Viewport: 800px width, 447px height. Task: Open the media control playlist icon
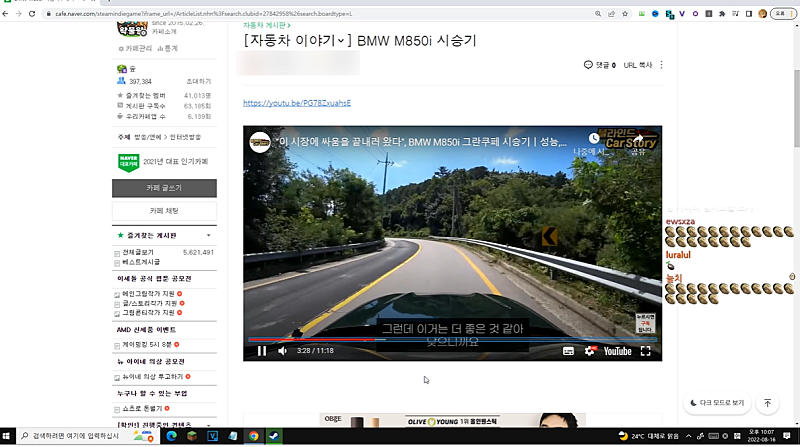735,14
